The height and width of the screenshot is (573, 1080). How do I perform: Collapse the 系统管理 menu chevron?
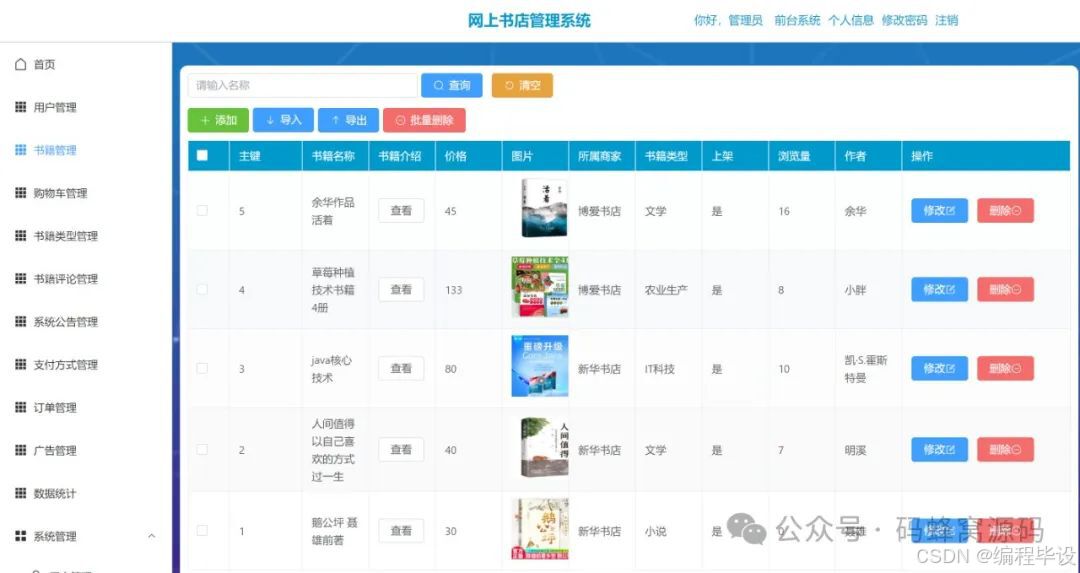click(x=152, y=536)
